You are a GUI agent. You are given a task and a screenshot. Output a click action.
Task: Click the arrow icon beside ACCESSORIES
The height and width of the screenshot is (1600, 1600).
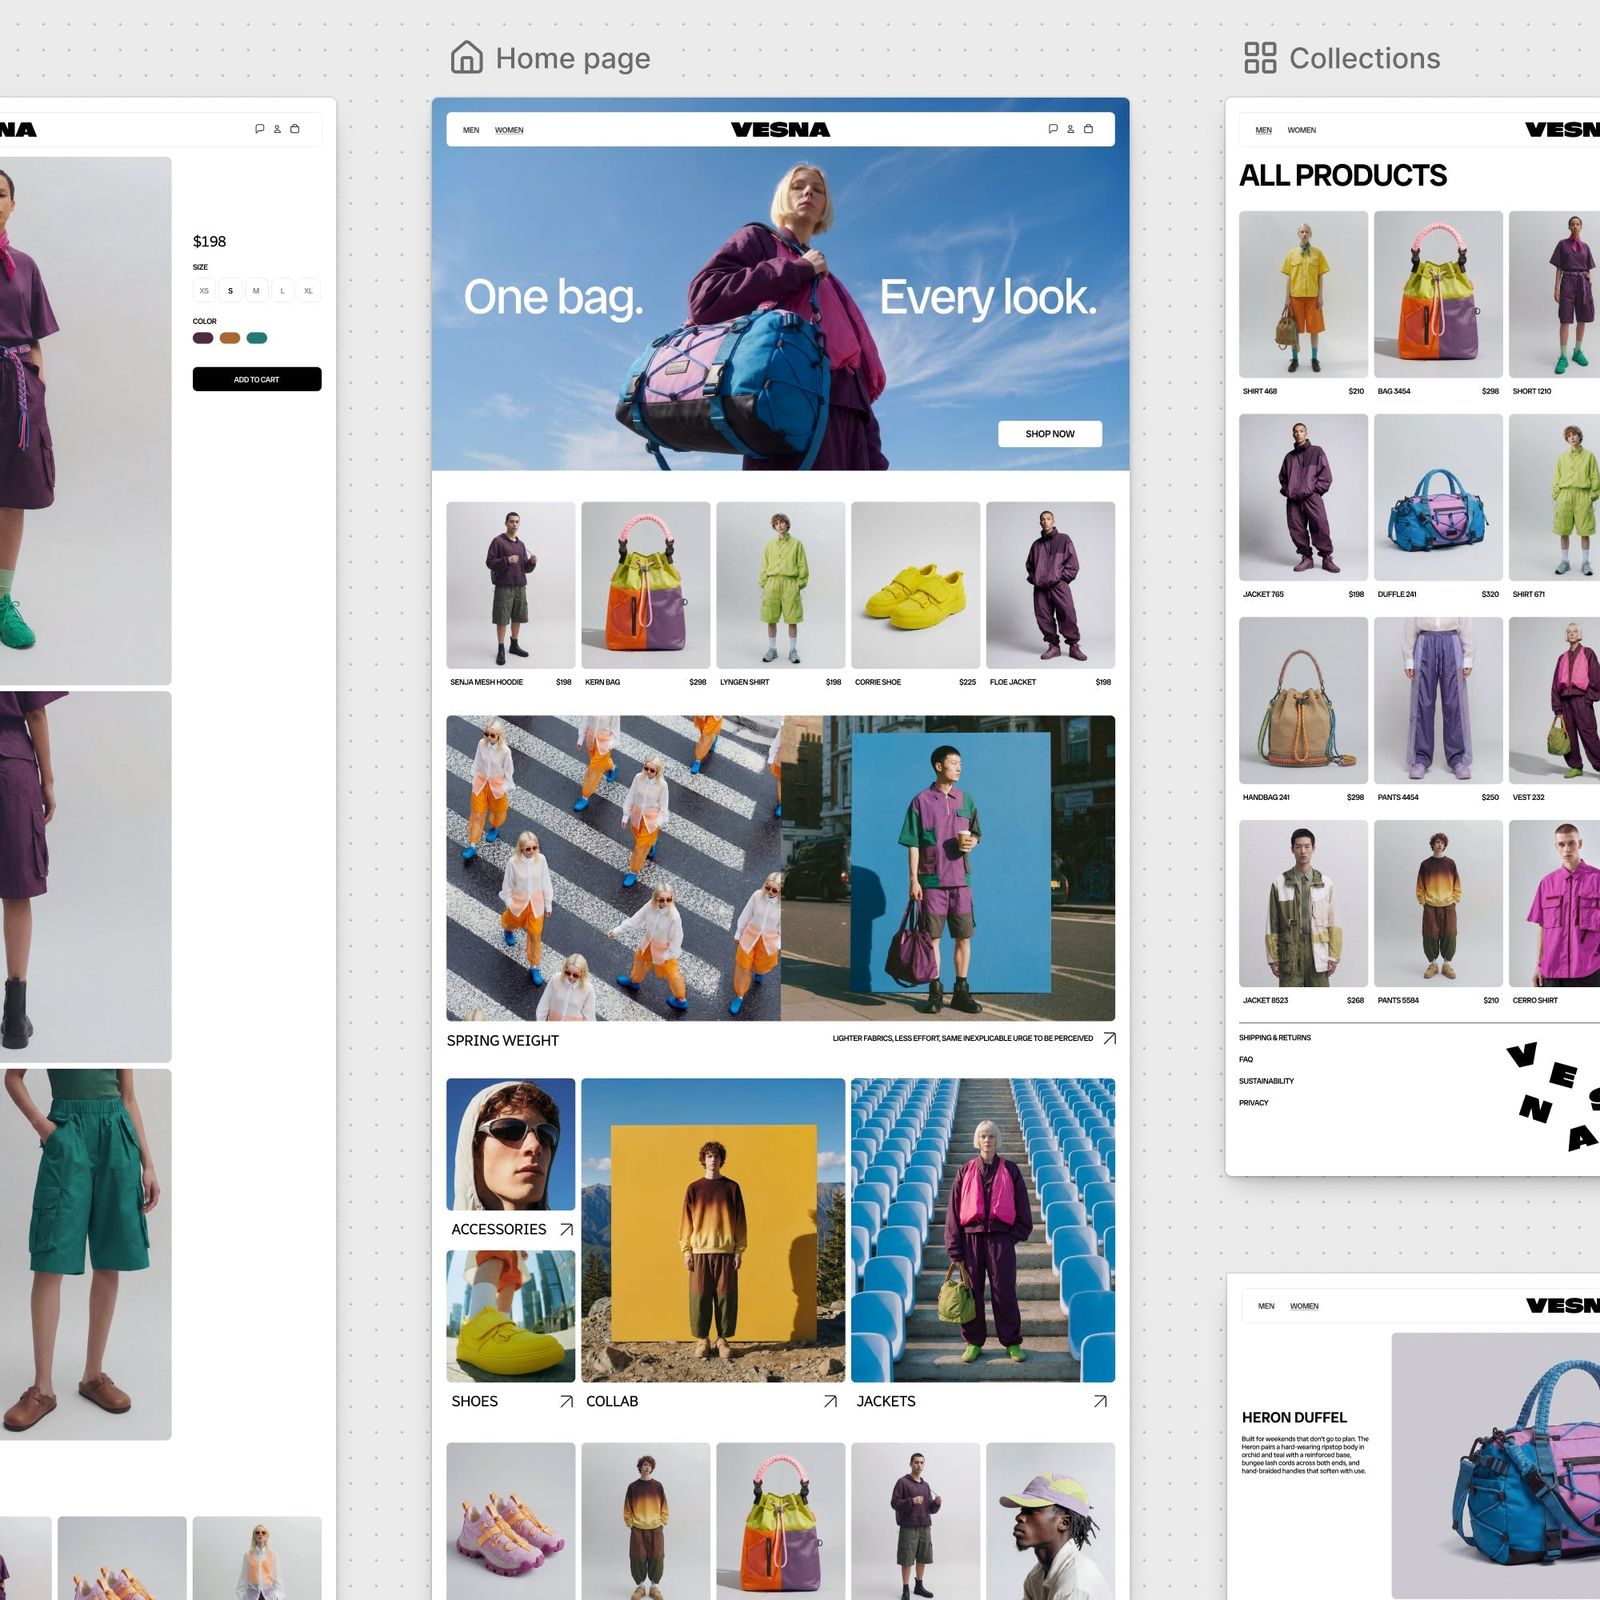566,1229
